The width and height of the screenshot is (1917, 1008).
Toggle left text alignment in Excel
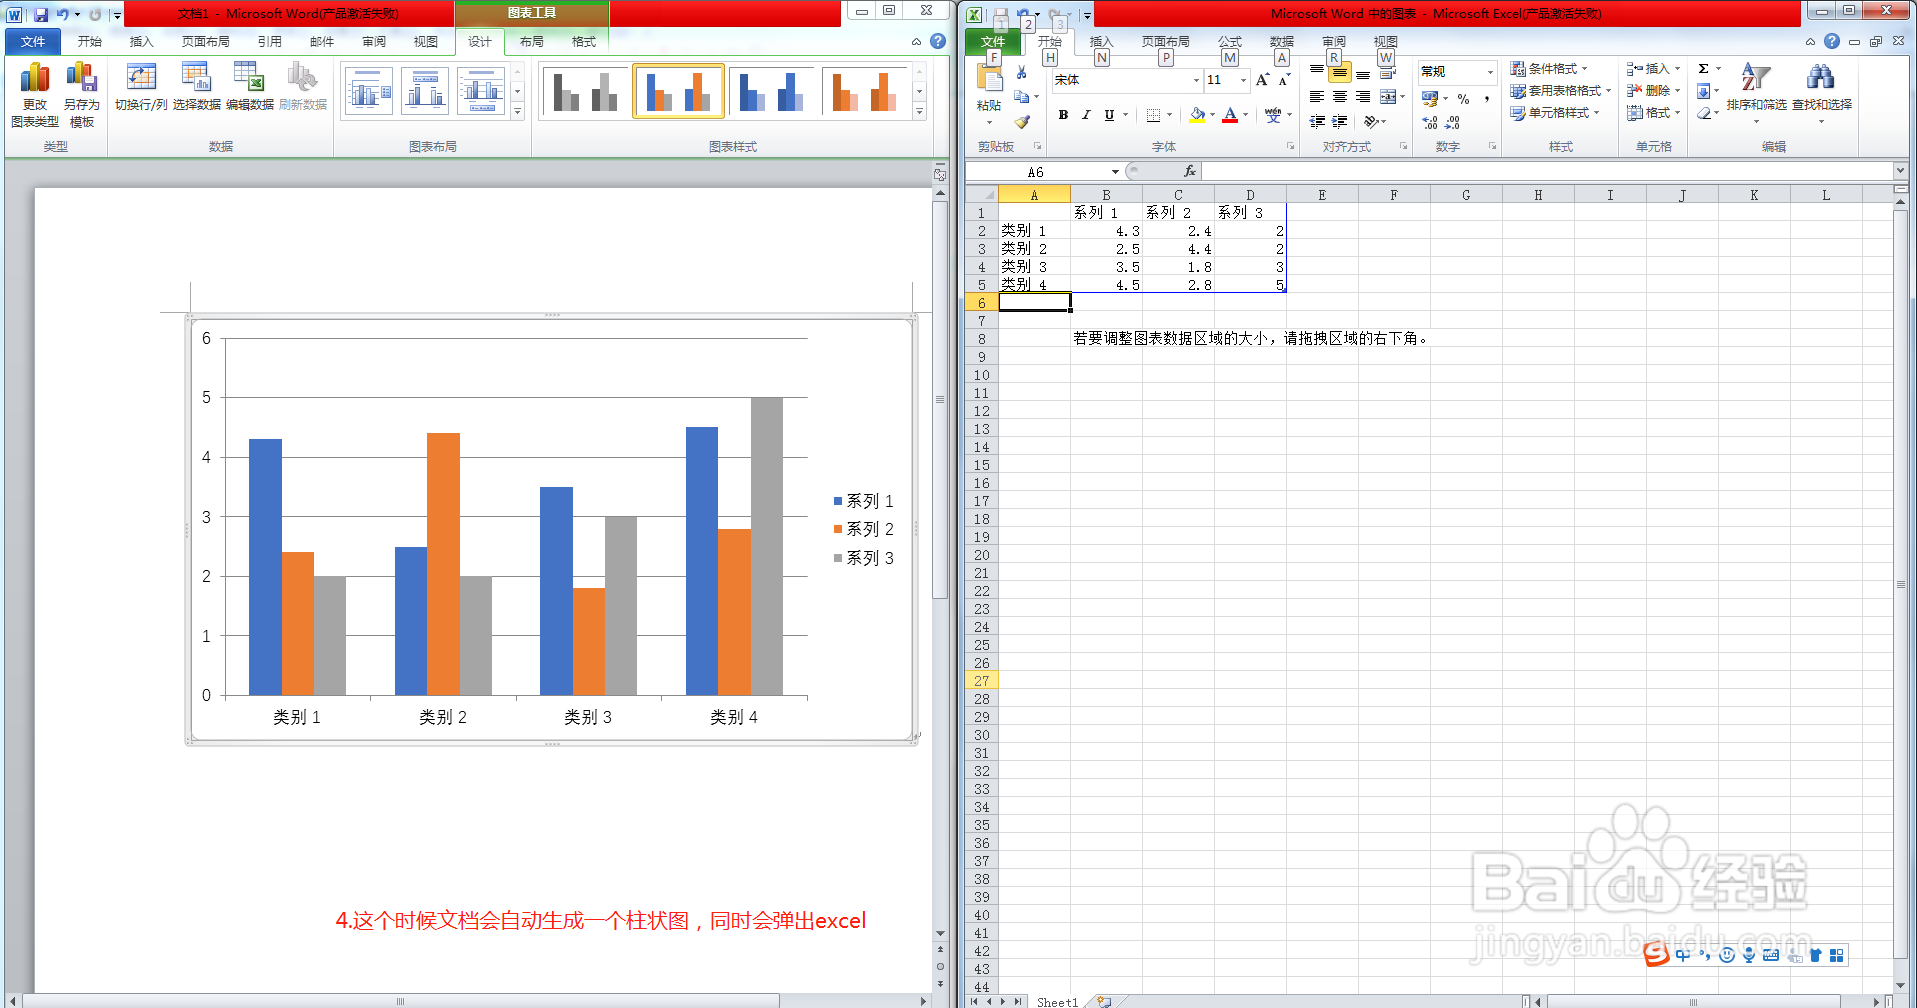(x=1317, y=97)
